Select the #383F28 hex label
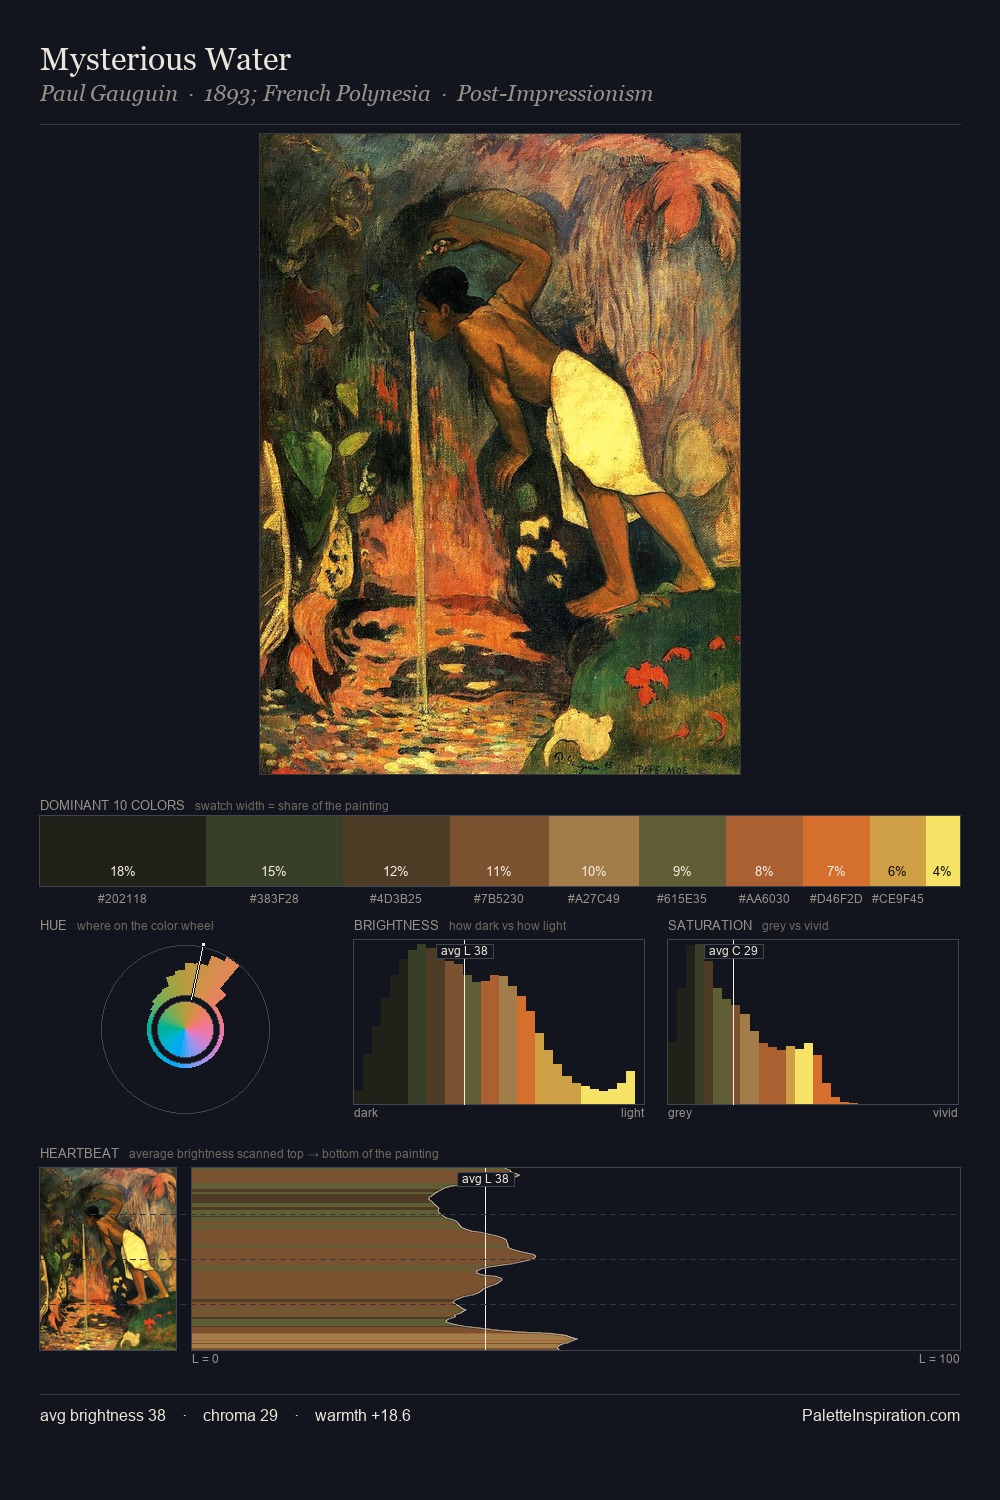The width and height of the screenshot is (1000, 1500). click(x=274, y=899)
